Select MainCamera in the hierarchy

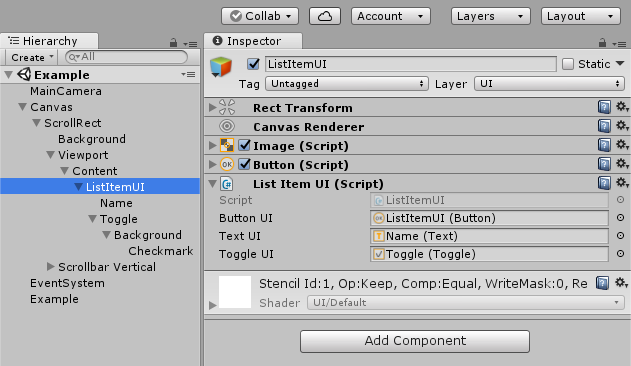tap(66, 91)
